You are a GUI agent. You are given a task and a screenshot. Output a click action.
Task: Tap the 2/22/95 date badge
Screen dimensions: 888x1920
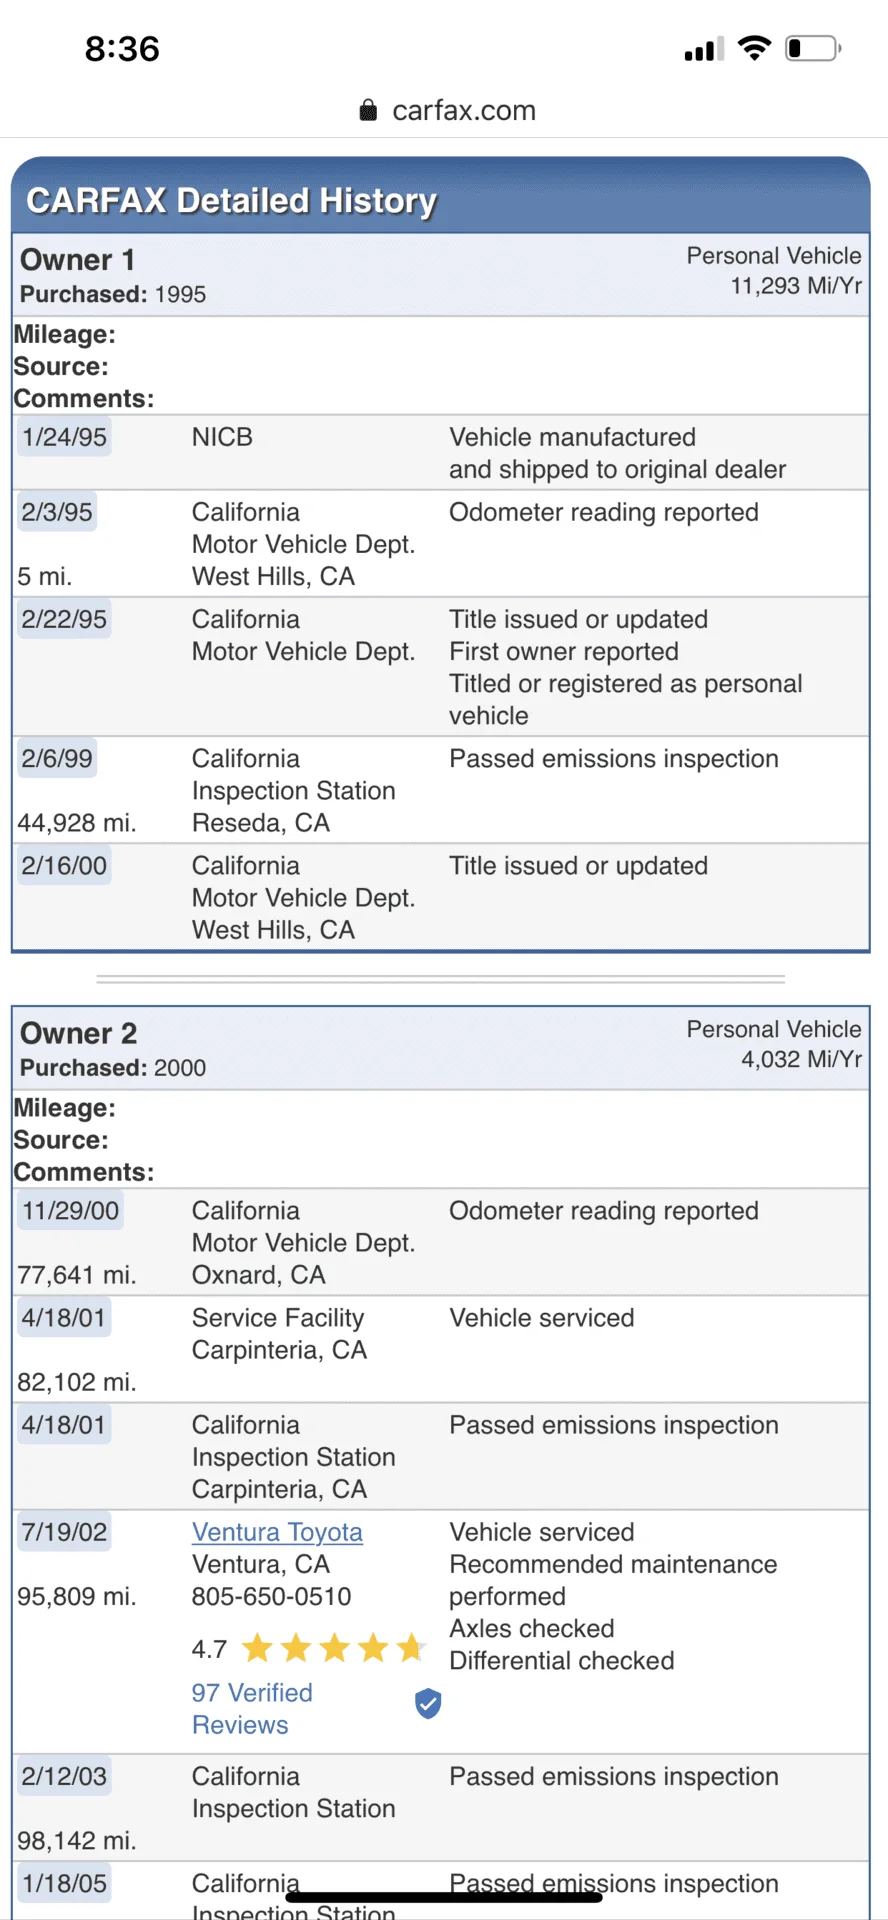click(64, 619)
